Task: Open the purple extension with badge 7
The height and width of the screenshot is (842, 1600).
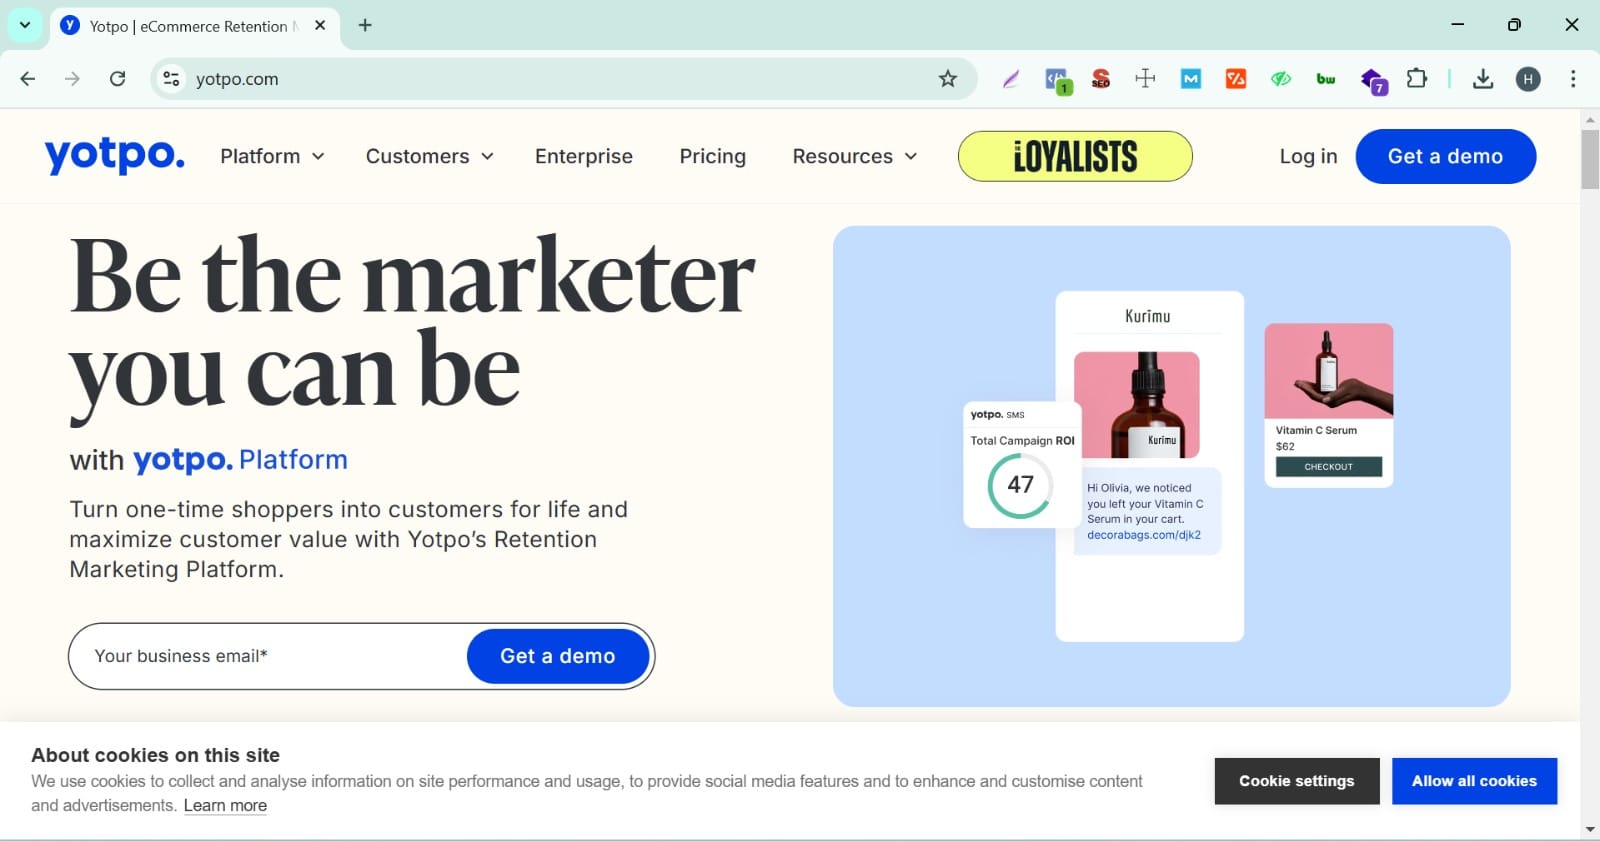Action: (1373, 80)
